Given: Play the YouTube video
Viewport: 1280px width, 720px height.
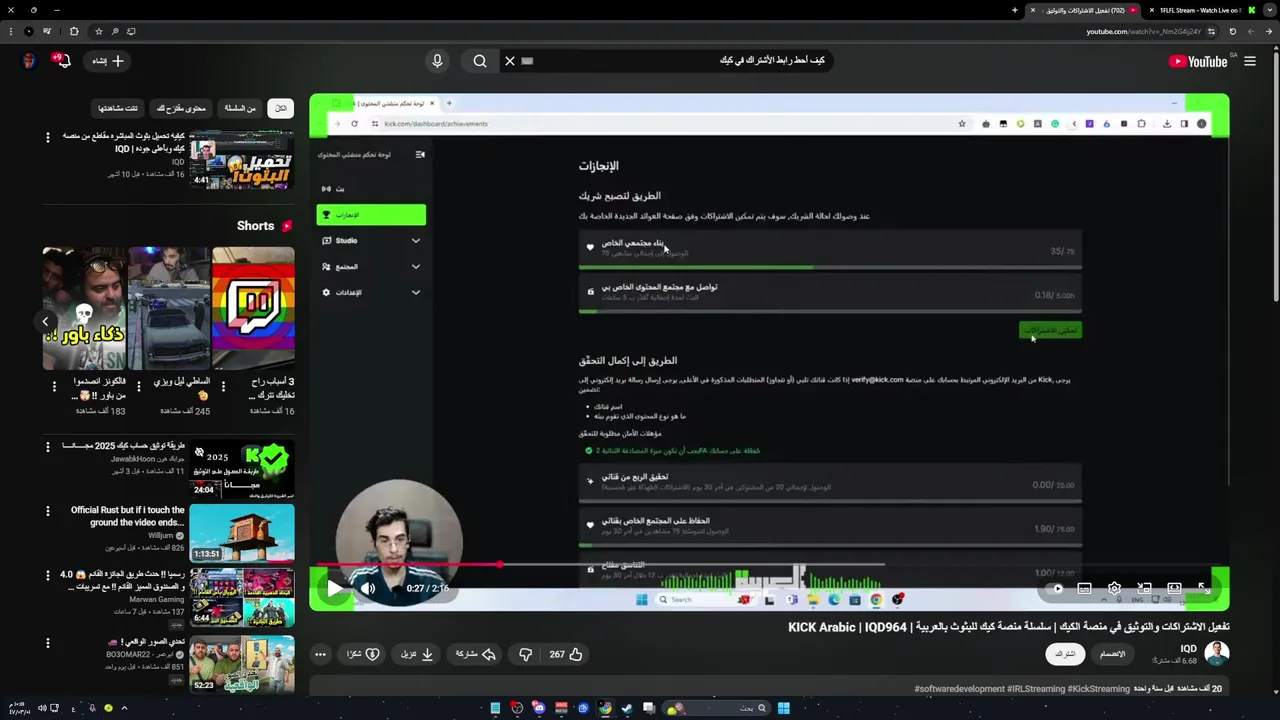Looking at the screenshot, I should point(334,588).
